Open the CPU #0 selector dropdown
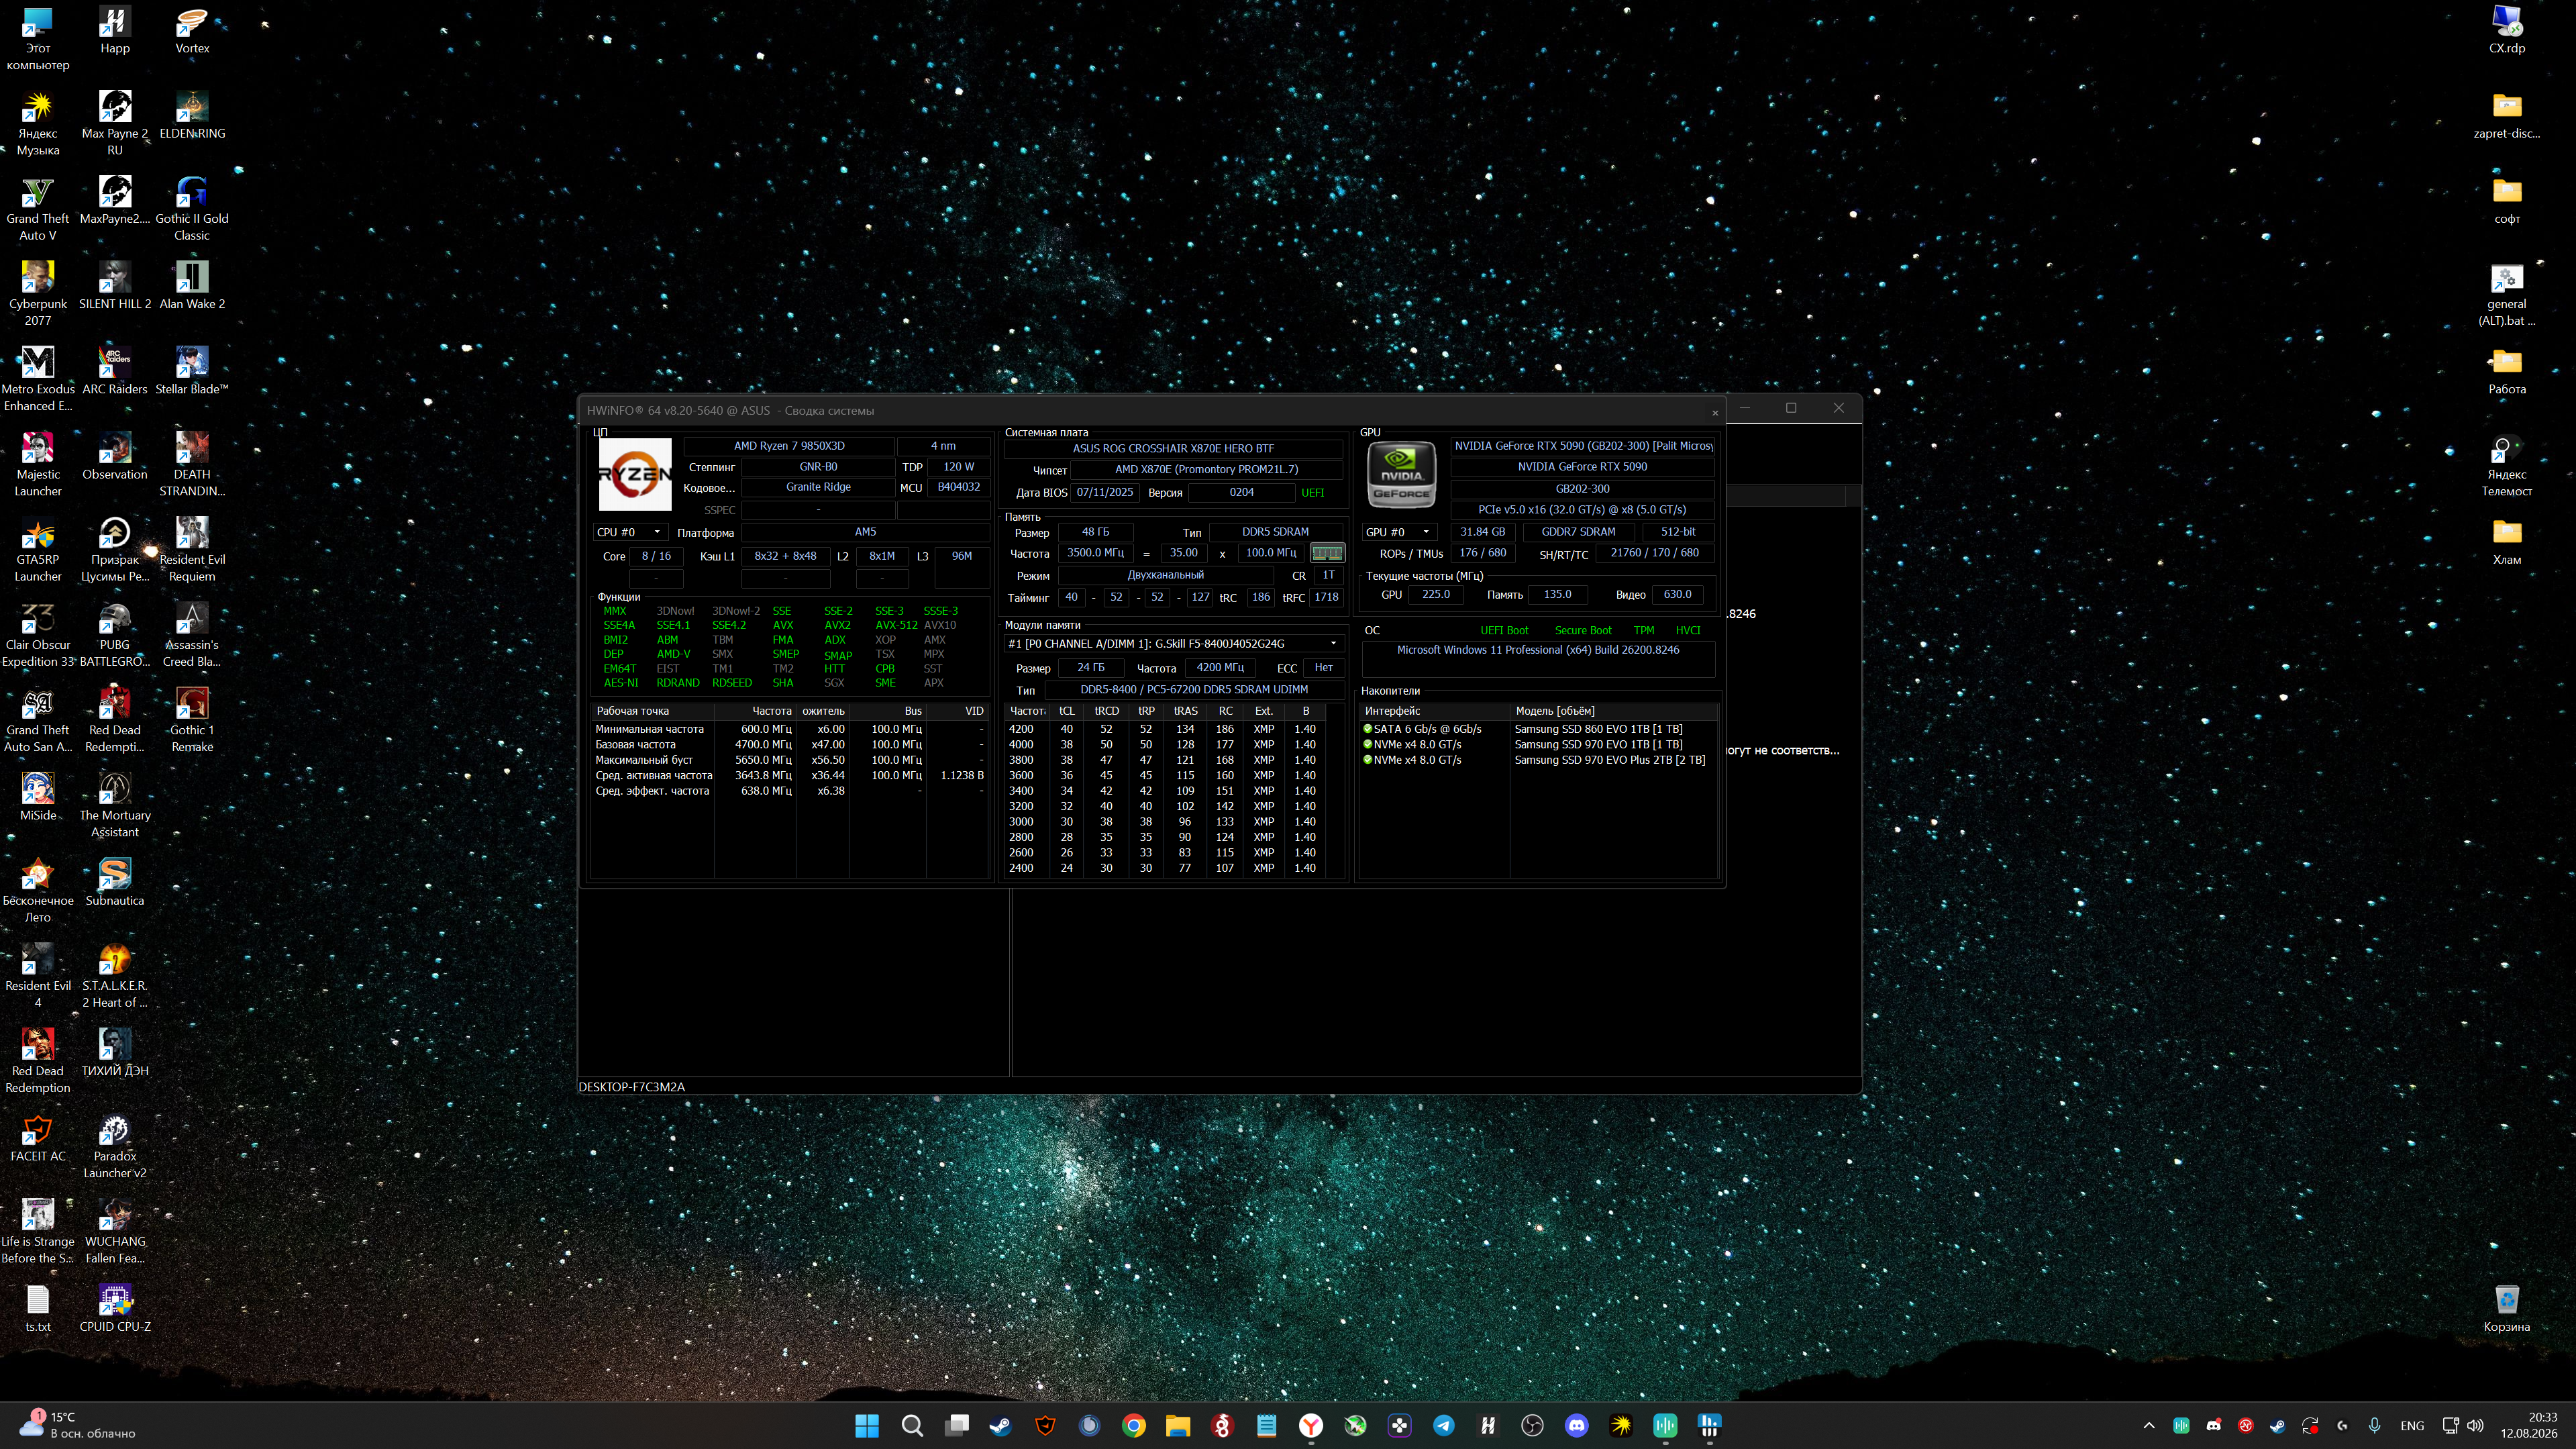Viewport: 2576px width, 1449px height. pyautogui.click(x=630, y=532)
